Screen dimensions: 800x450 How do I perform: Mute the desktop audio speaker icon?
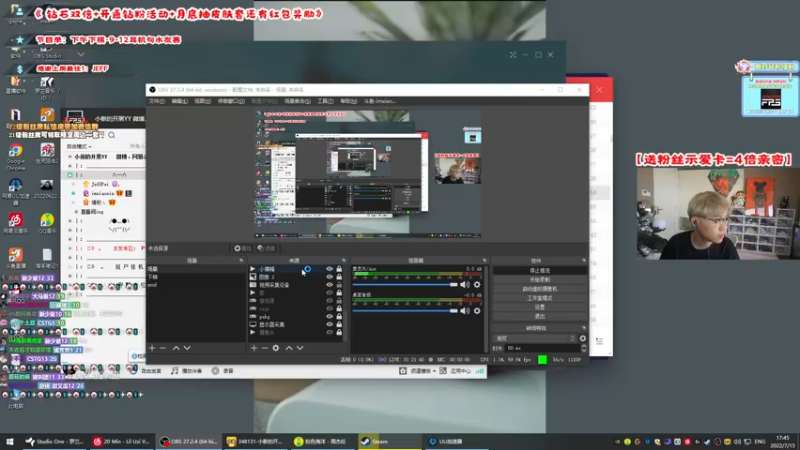coord(465,311)
